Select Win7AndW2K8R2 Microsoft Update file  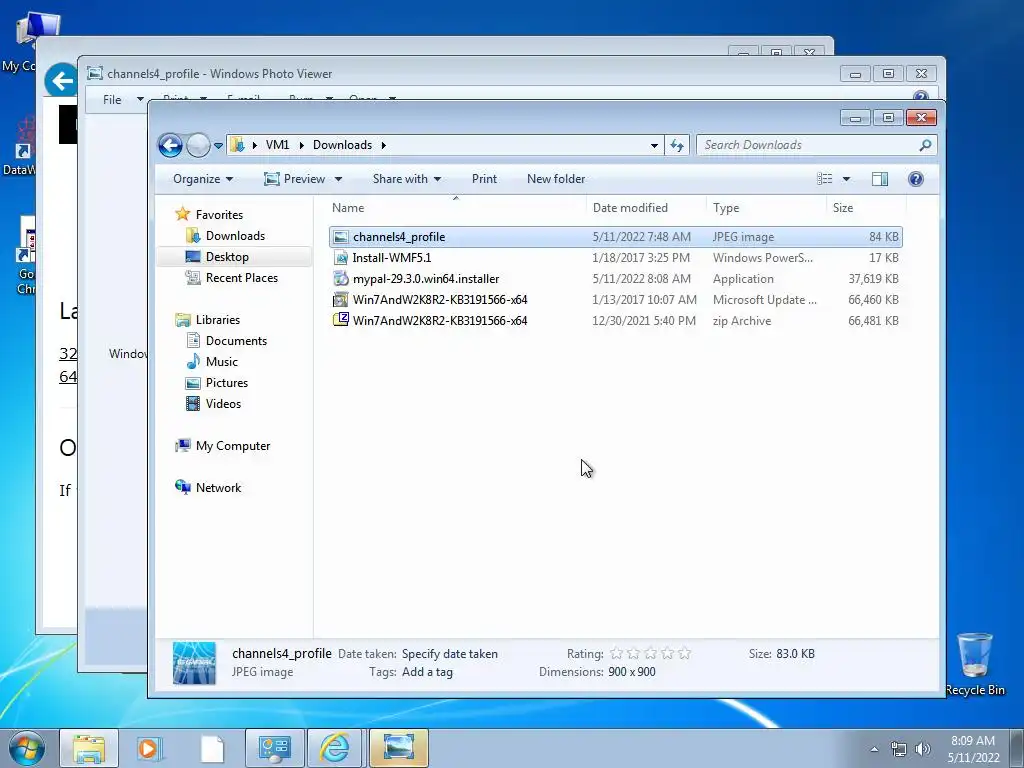point(616,300)
